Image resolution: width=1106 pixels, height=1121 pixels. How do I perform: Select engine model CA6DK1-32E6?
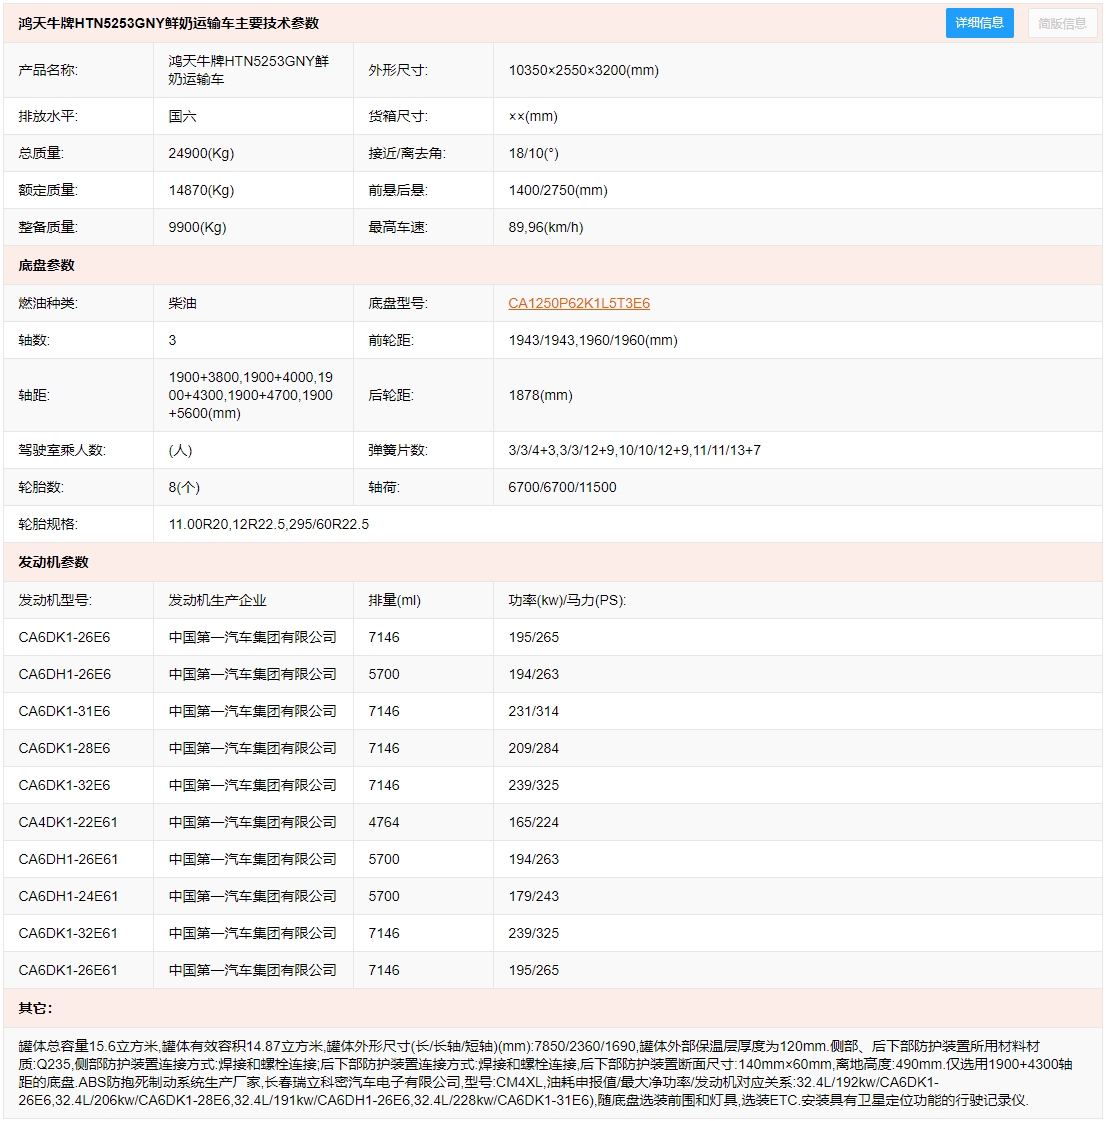tap(64, 785)
